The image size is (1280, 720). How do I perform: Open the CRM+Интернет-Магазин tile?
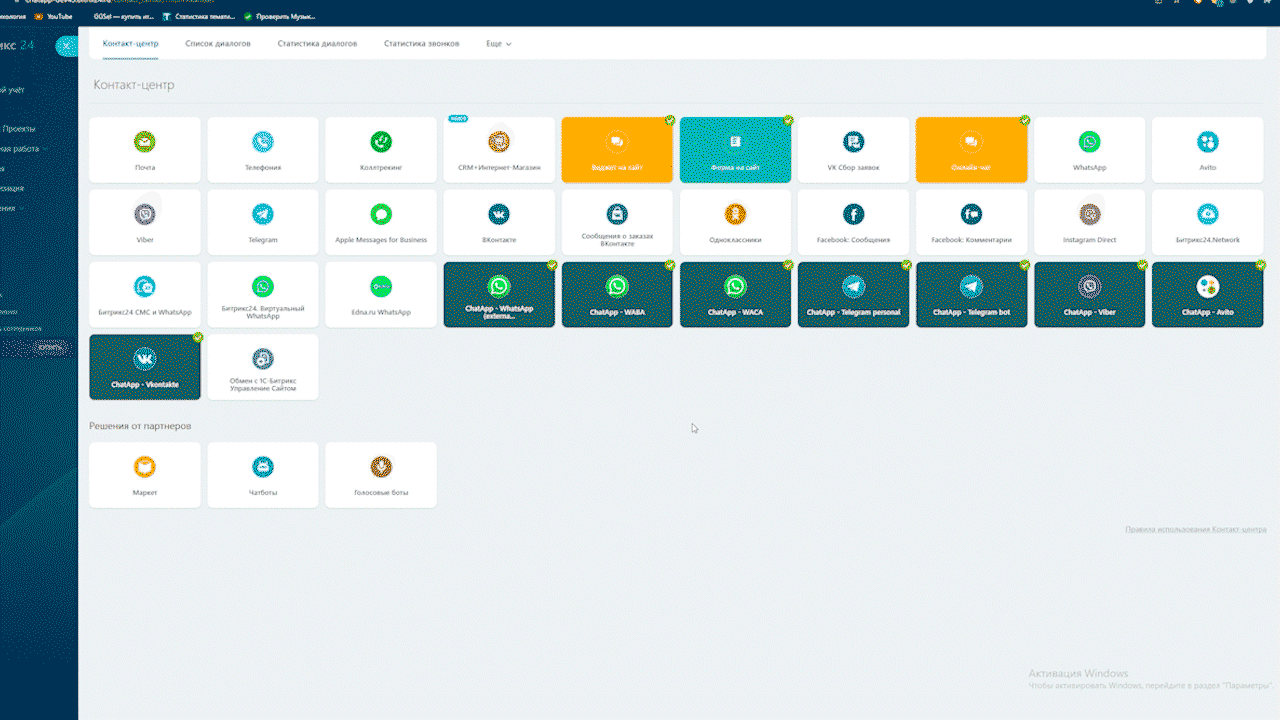499,150
